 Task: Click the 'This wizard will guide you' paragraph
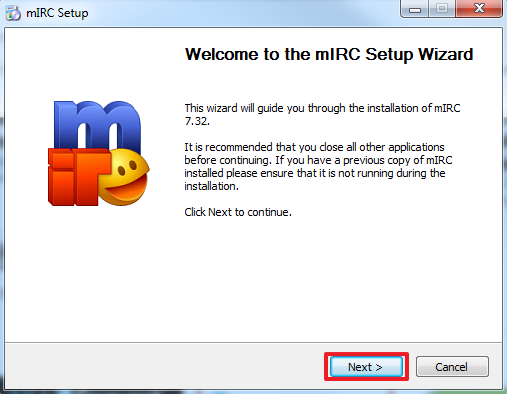click(322, 114)
